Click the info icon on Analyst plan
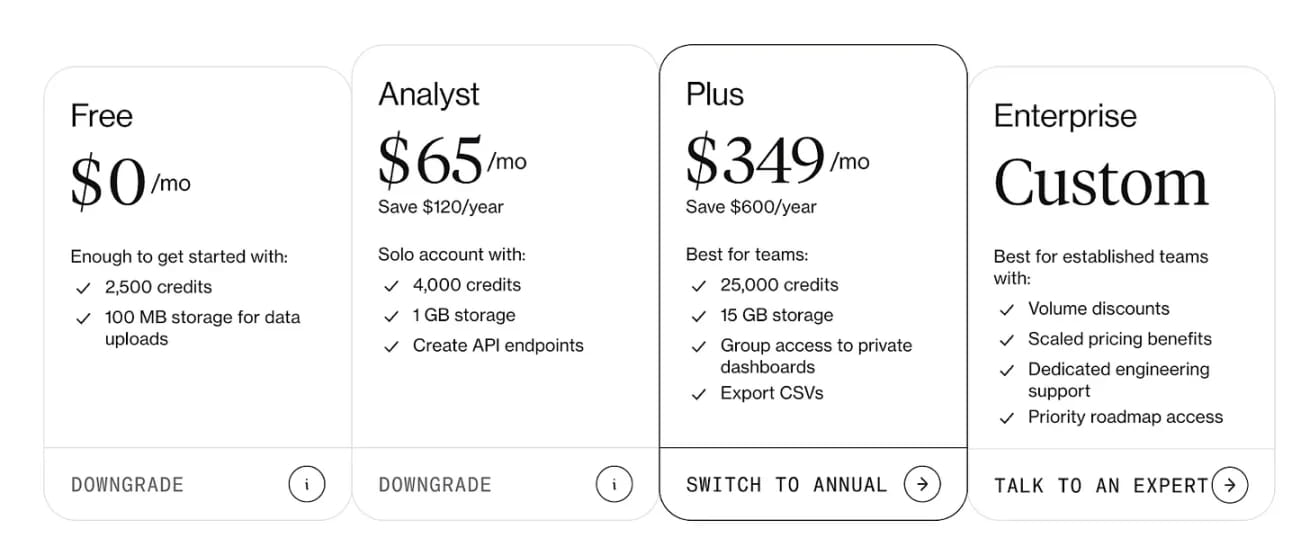1310x547 pixels. coord(614,485)
